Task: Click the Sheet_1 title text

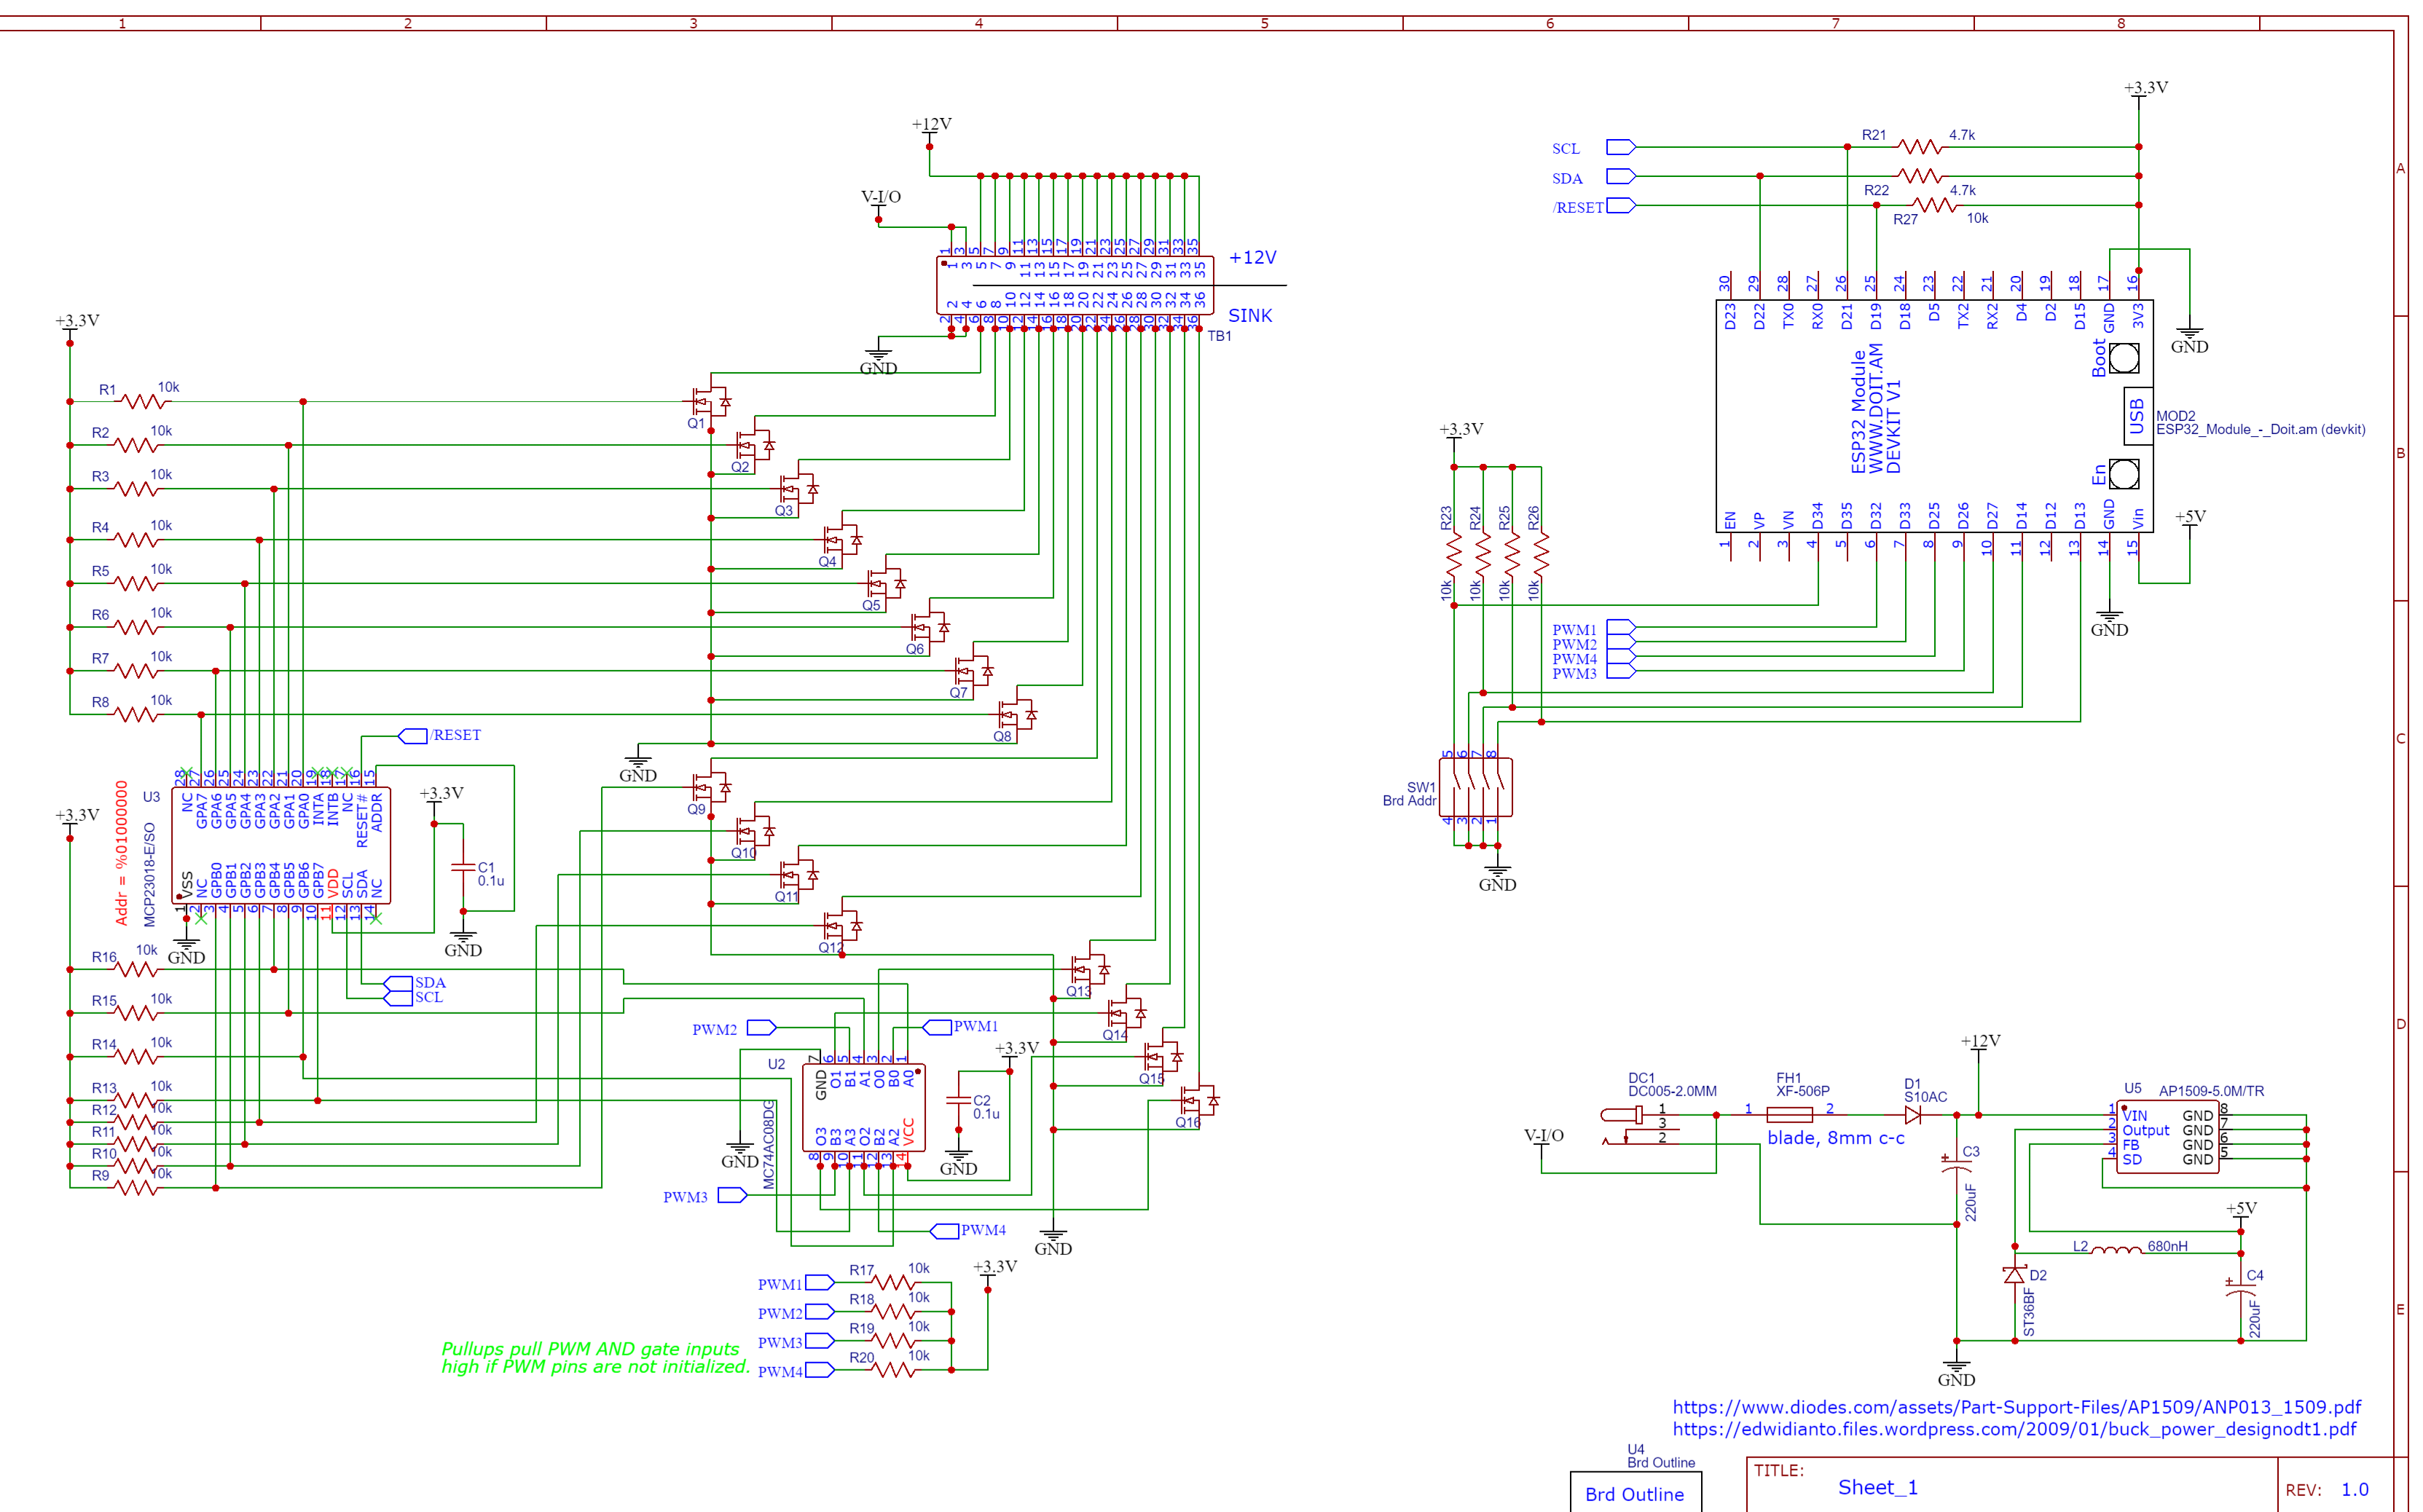Action: pyautogui.click(x=1877, y=1487)
